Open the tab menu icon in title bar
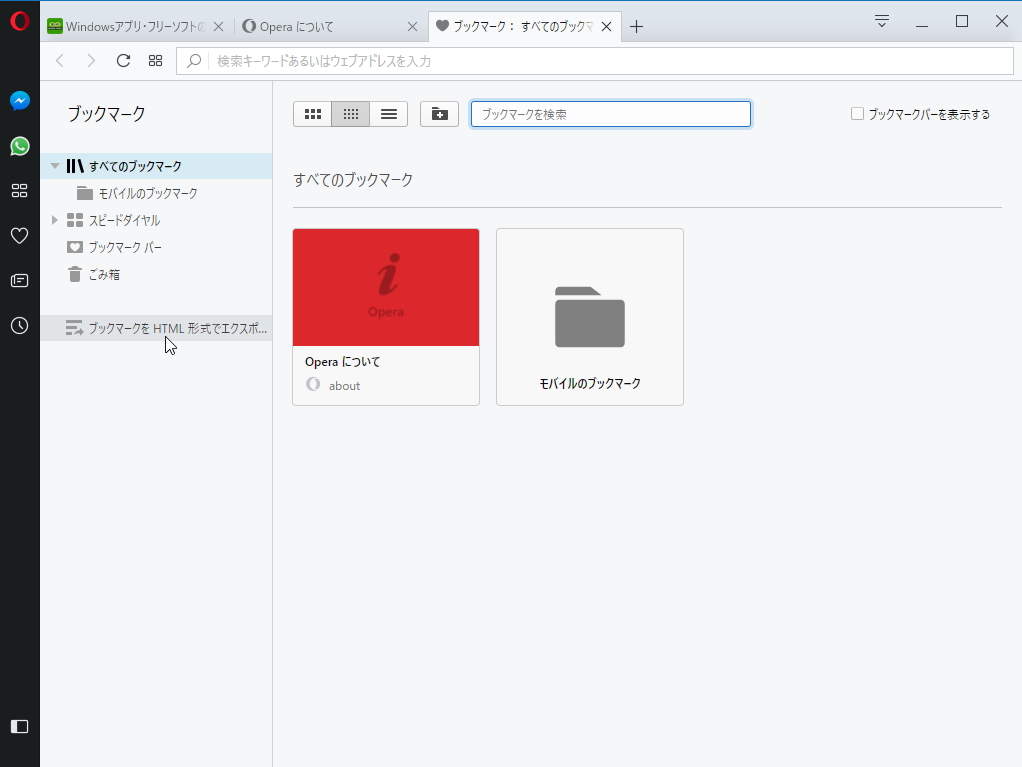Viewport: 1022px width, 767px height. point(882,21)
